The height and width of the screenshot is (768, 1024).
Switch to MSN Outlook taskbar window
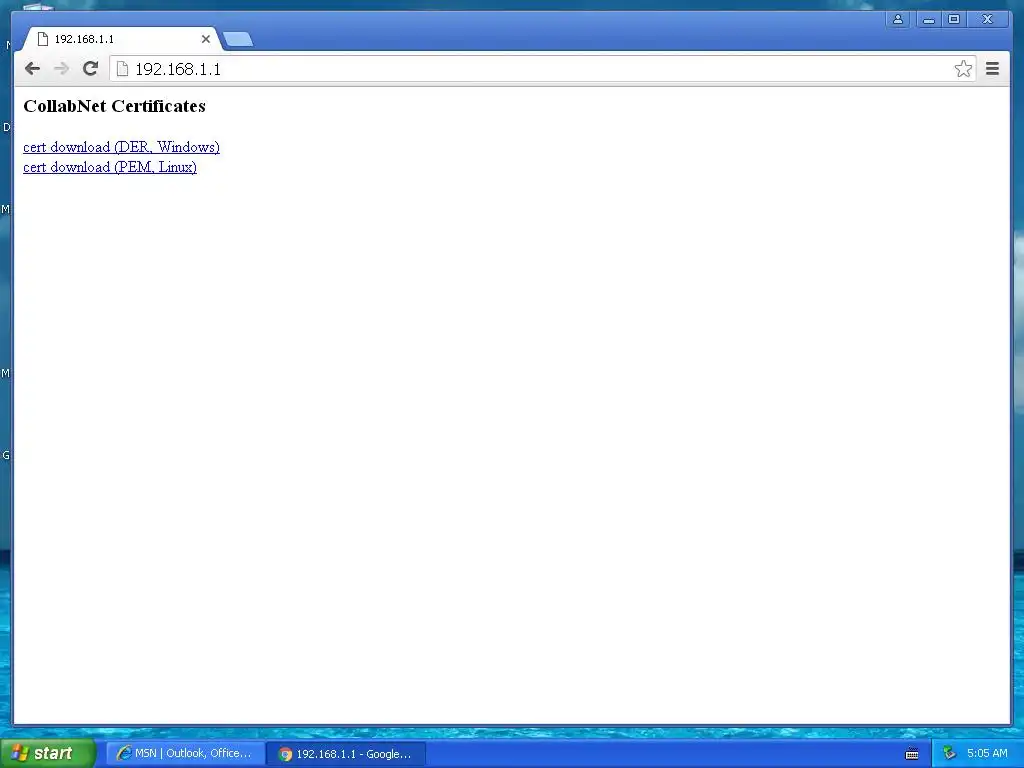point(186,754)
